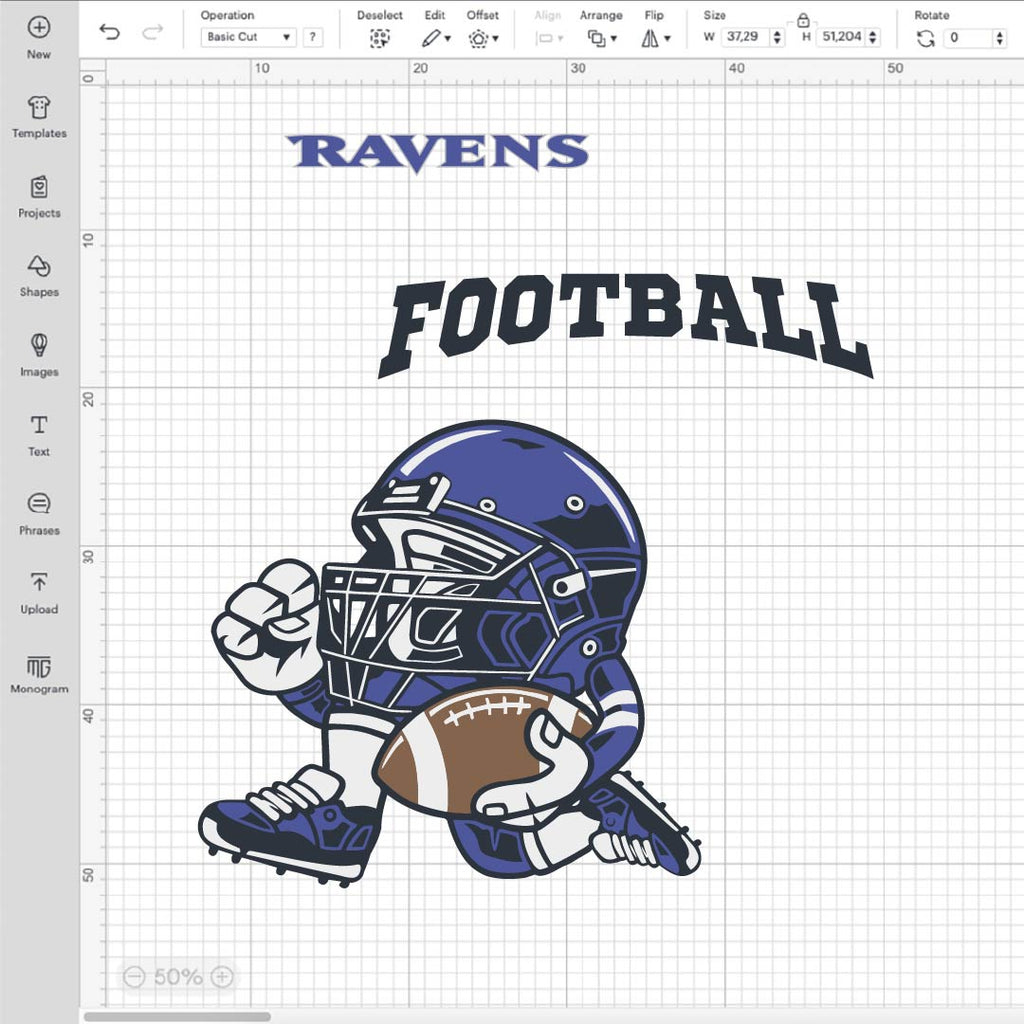Click the New project plus icon
Screen dimensions: 1024x1024
tap(38, 28)
